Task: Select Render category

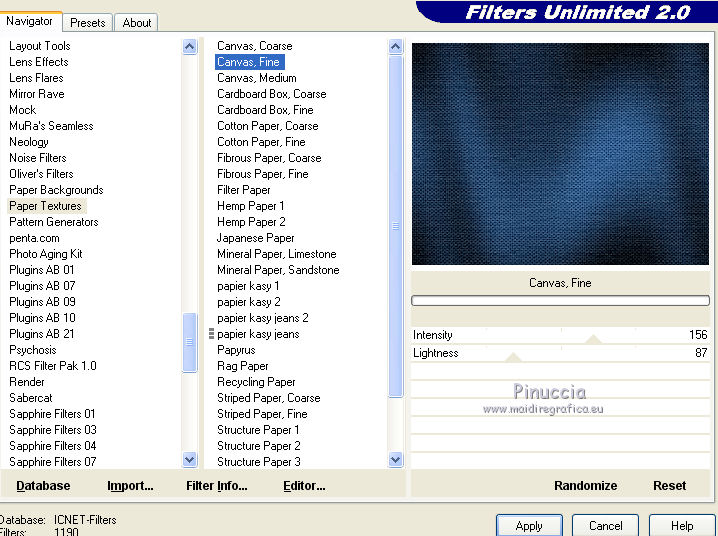Action: (27, 382)
